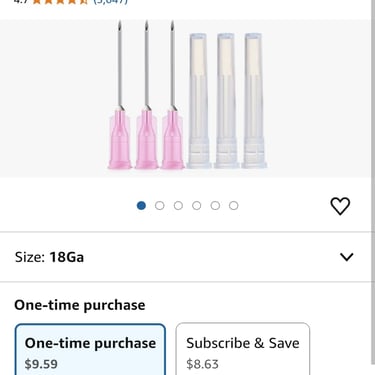Image resolution: width=375 pixels, height=375 pixels.
Task: Tap the $8.63 Subscribe & Save price
Action: (x=202, y=364)
